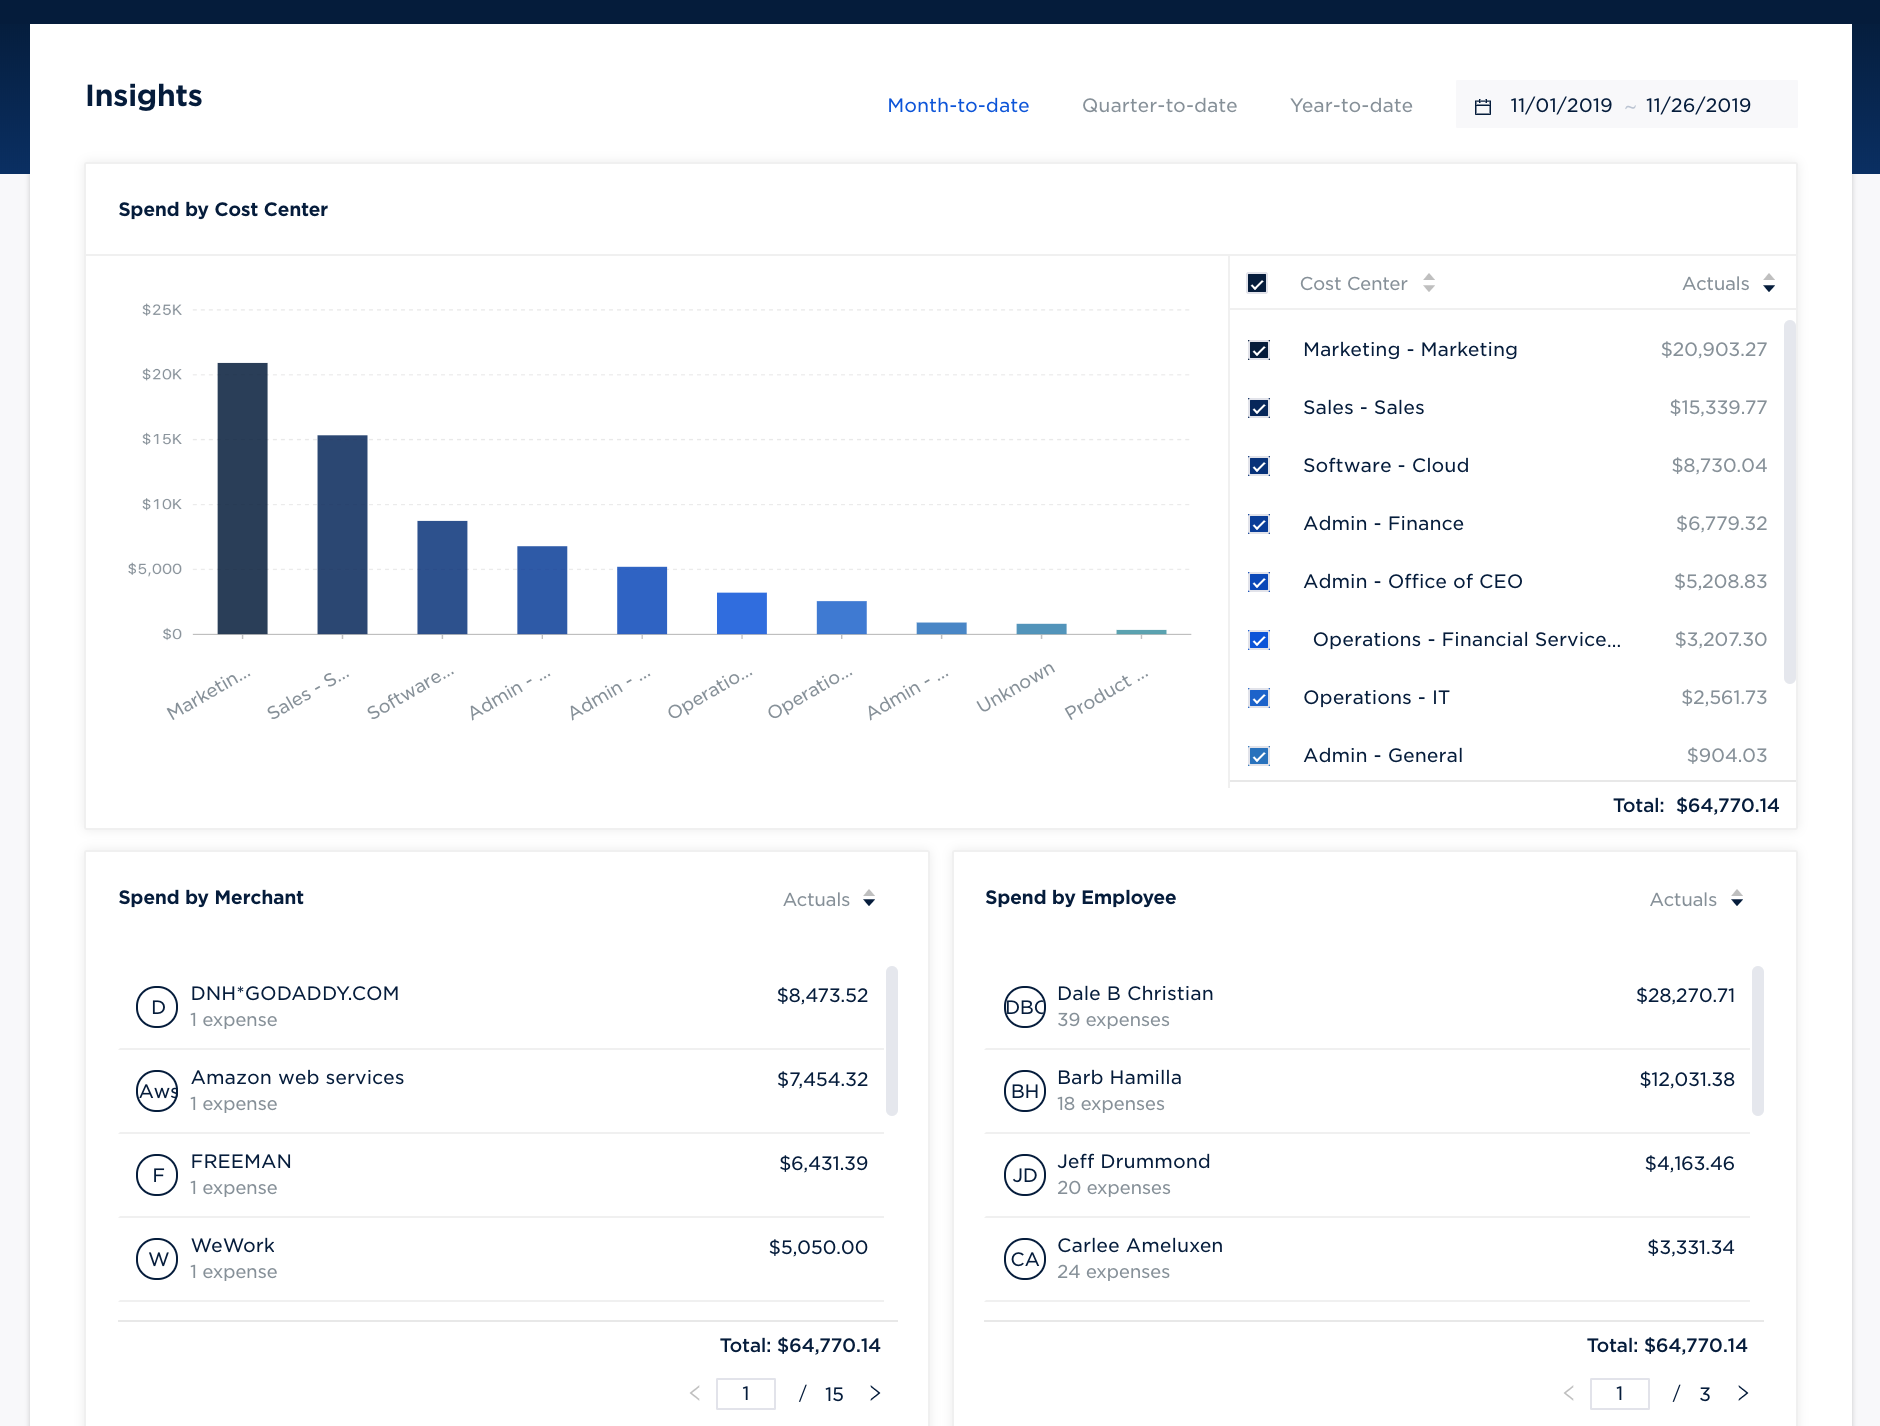Open Actuals sort in Spend by Merchant
Image resolution: width=1880 pixels, height=1426 pixels.
(x=828, y=899)
